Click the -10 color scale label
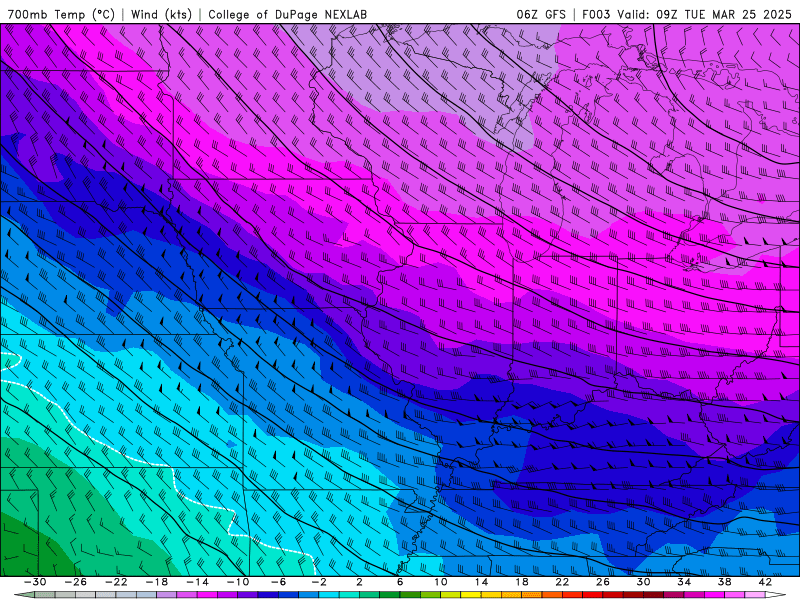Screen dimensions: 800x600 (x=237, y=582)
